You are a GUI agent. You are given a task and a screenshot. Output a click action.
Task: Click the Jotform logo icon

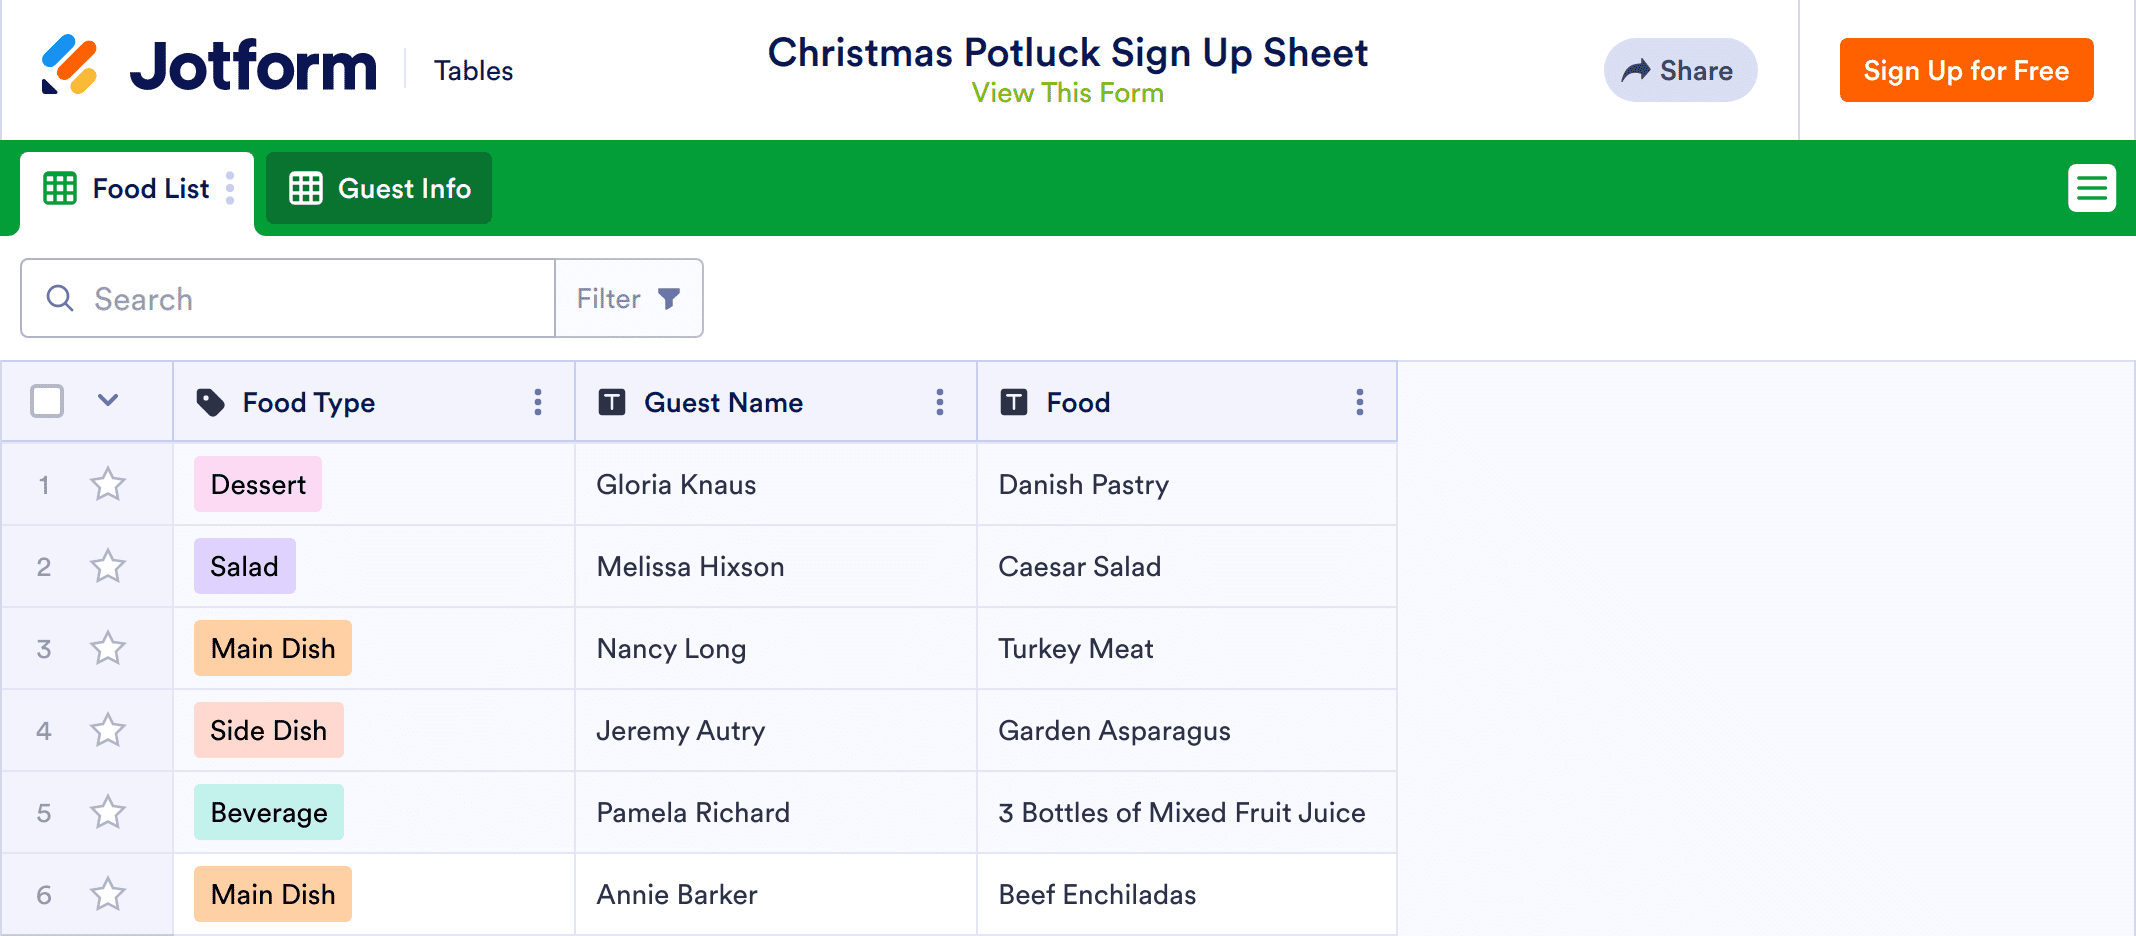pyautogui.click(x=69, y=66)
